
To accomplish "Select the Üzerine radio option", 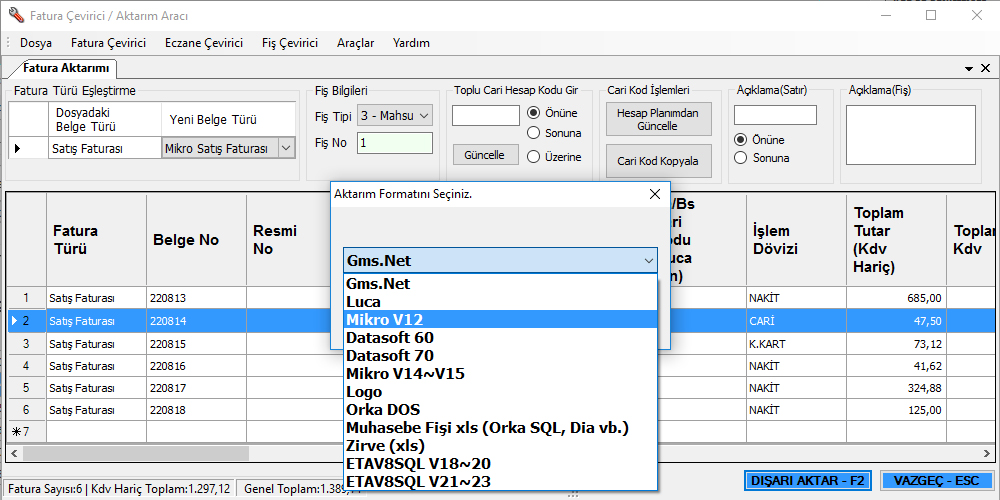I will click(533, 156).
